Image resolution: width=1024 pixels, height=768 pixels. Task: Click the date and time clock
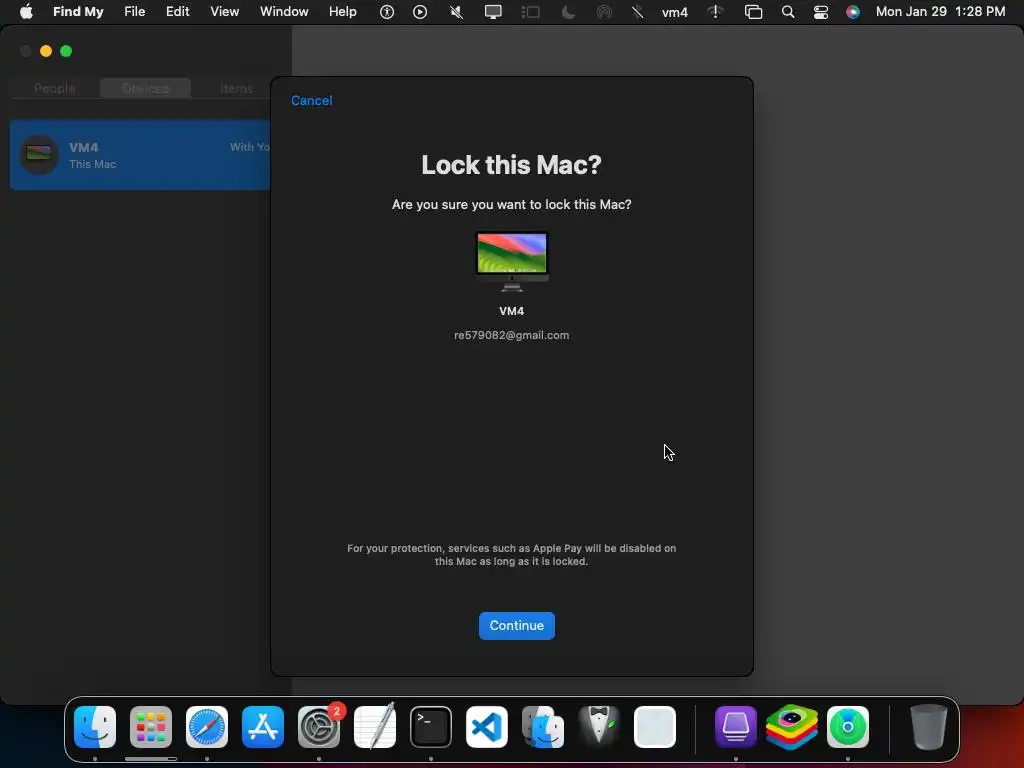coord(940,12)
